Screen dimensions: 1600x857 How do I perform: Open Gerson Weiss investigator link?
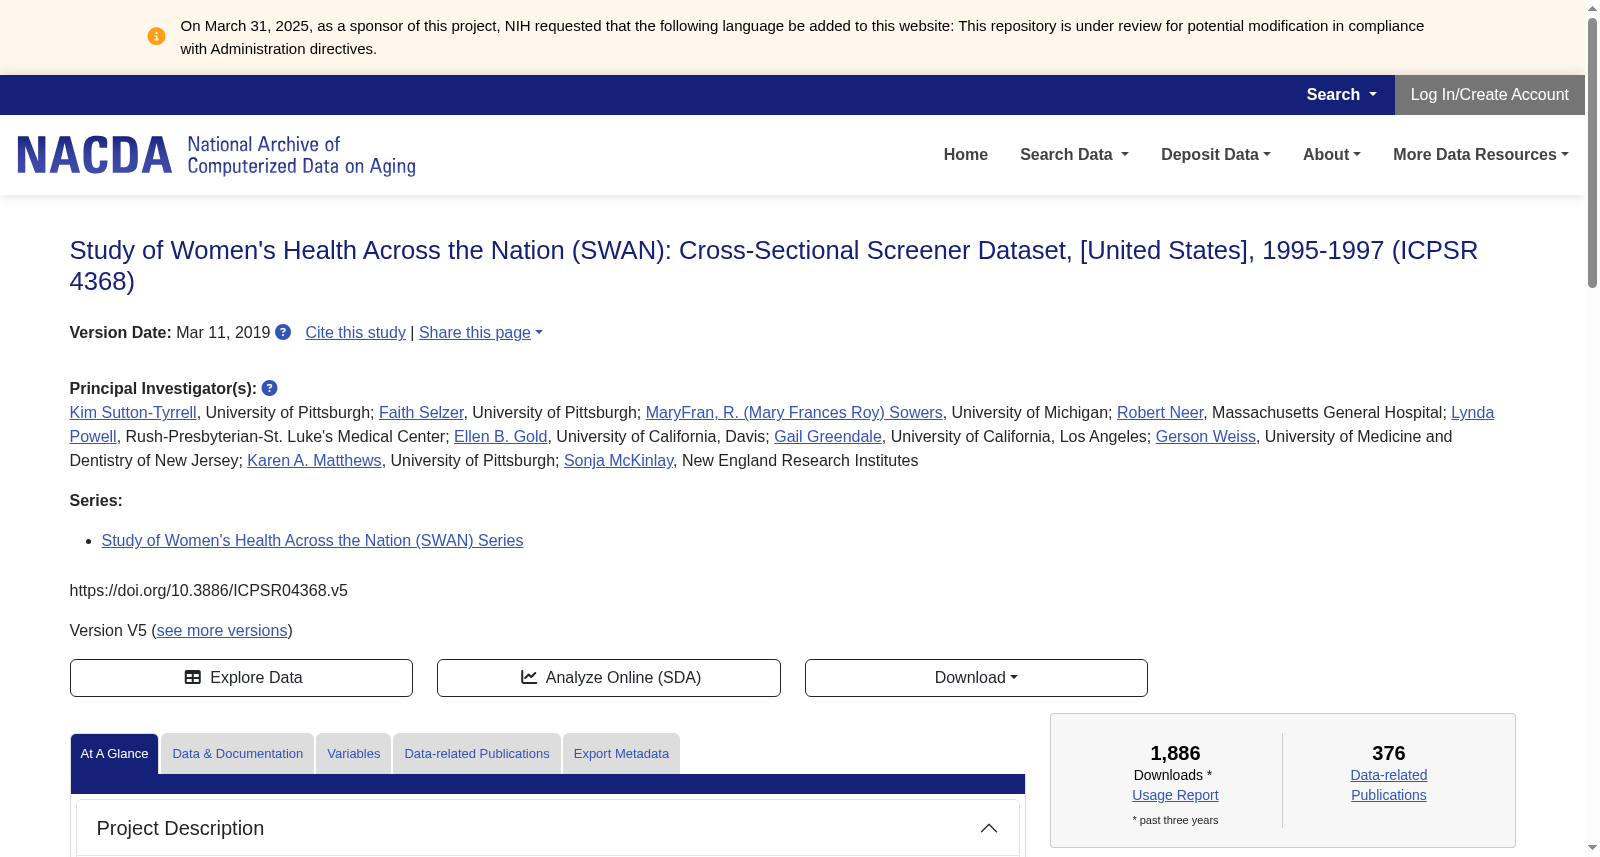coord(1206,437)
